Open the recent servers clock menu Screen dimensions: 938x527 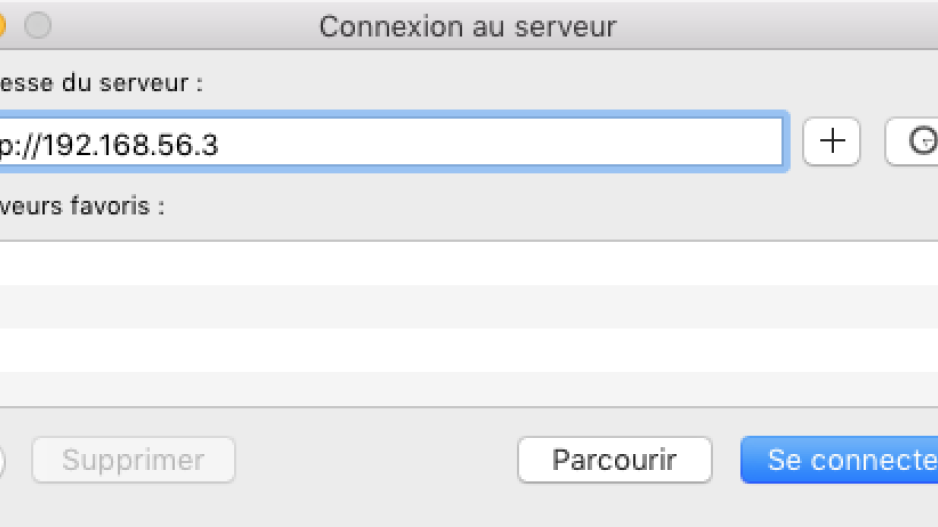pyautogui.click(x=912, y=142)
